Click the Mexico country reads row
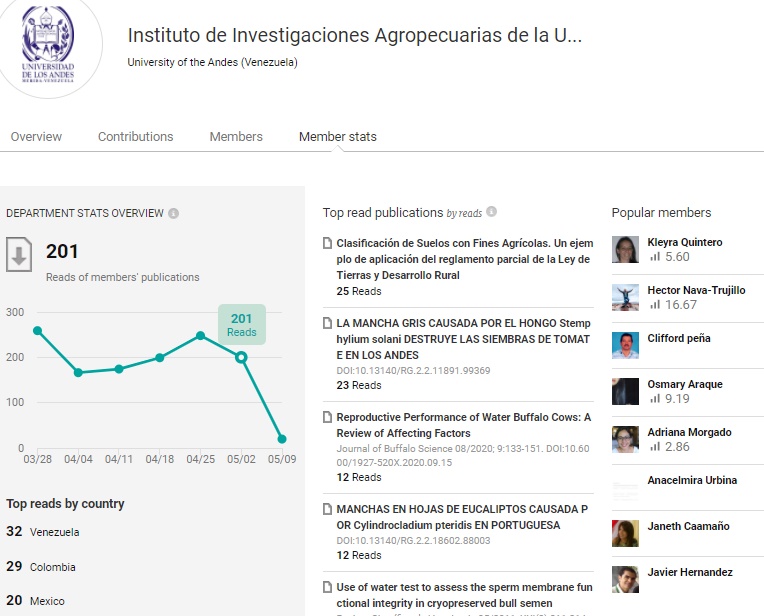 (35, 601)
